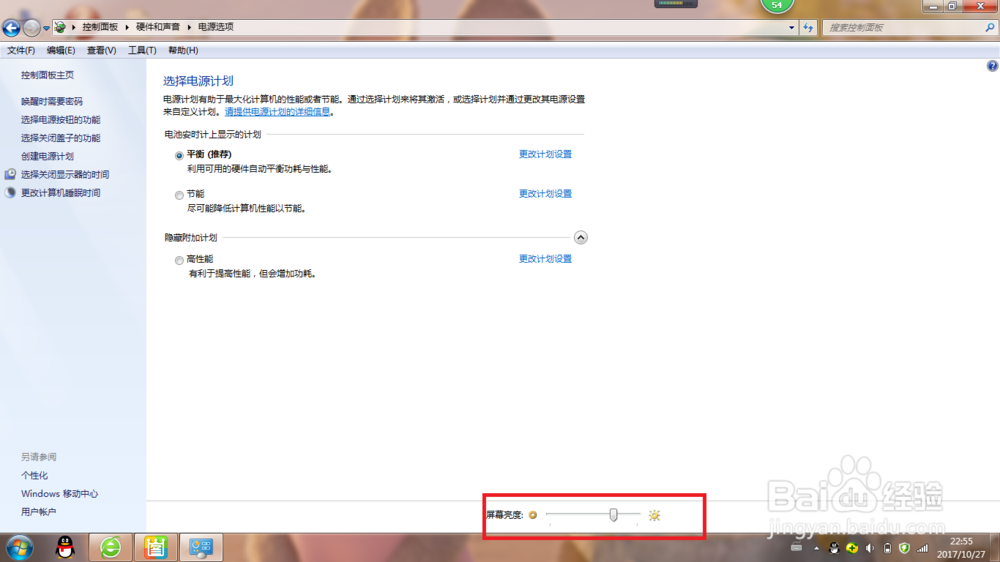
Task: Open address bar history dropdown
Action: [791, 27]
